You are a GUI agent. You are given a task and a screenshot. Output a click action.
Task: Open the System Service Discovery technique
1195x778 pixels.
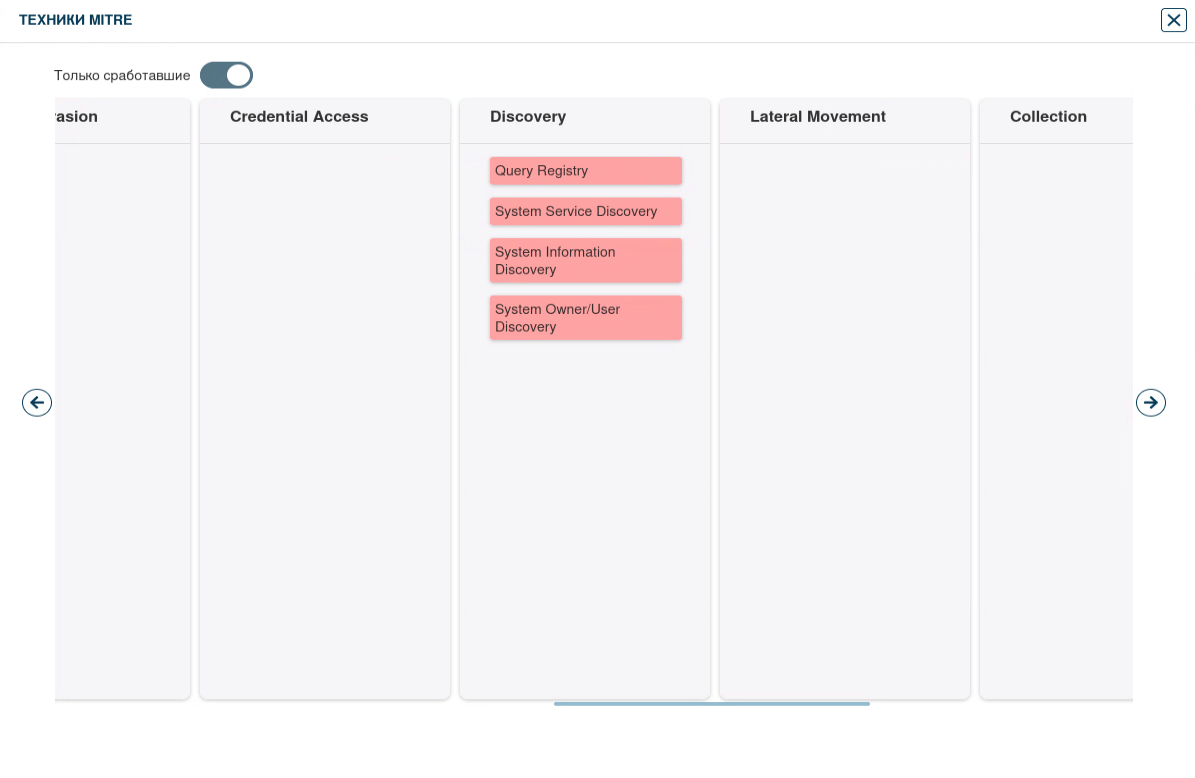tap(585, 211)
